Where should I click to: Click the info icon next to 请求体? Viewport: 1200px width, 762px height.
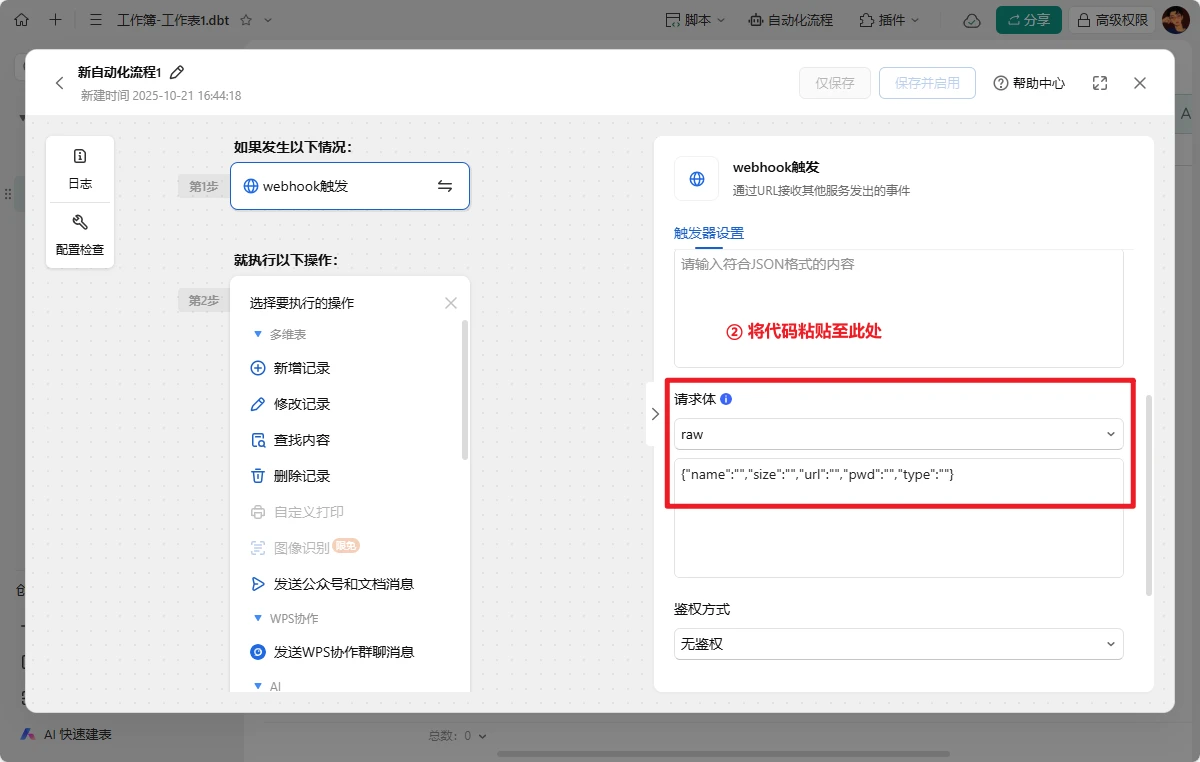coord(726,399)
